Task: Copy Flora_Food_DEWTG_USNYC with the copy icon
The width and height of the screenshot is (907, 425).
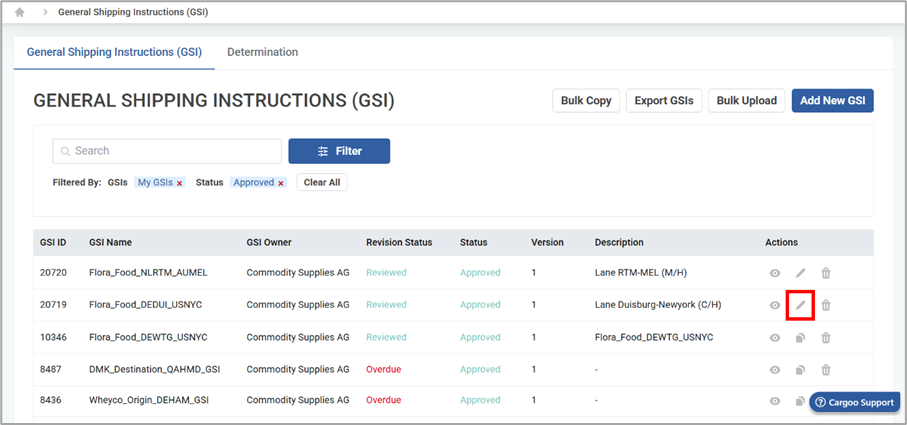Action: pyautogui.click(x=801, y=338)
